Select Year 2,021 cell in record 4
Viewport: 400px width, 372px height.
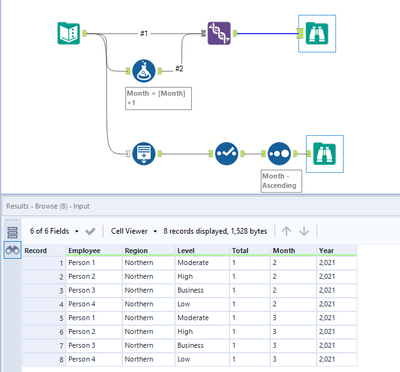click(x=337, y=304)
